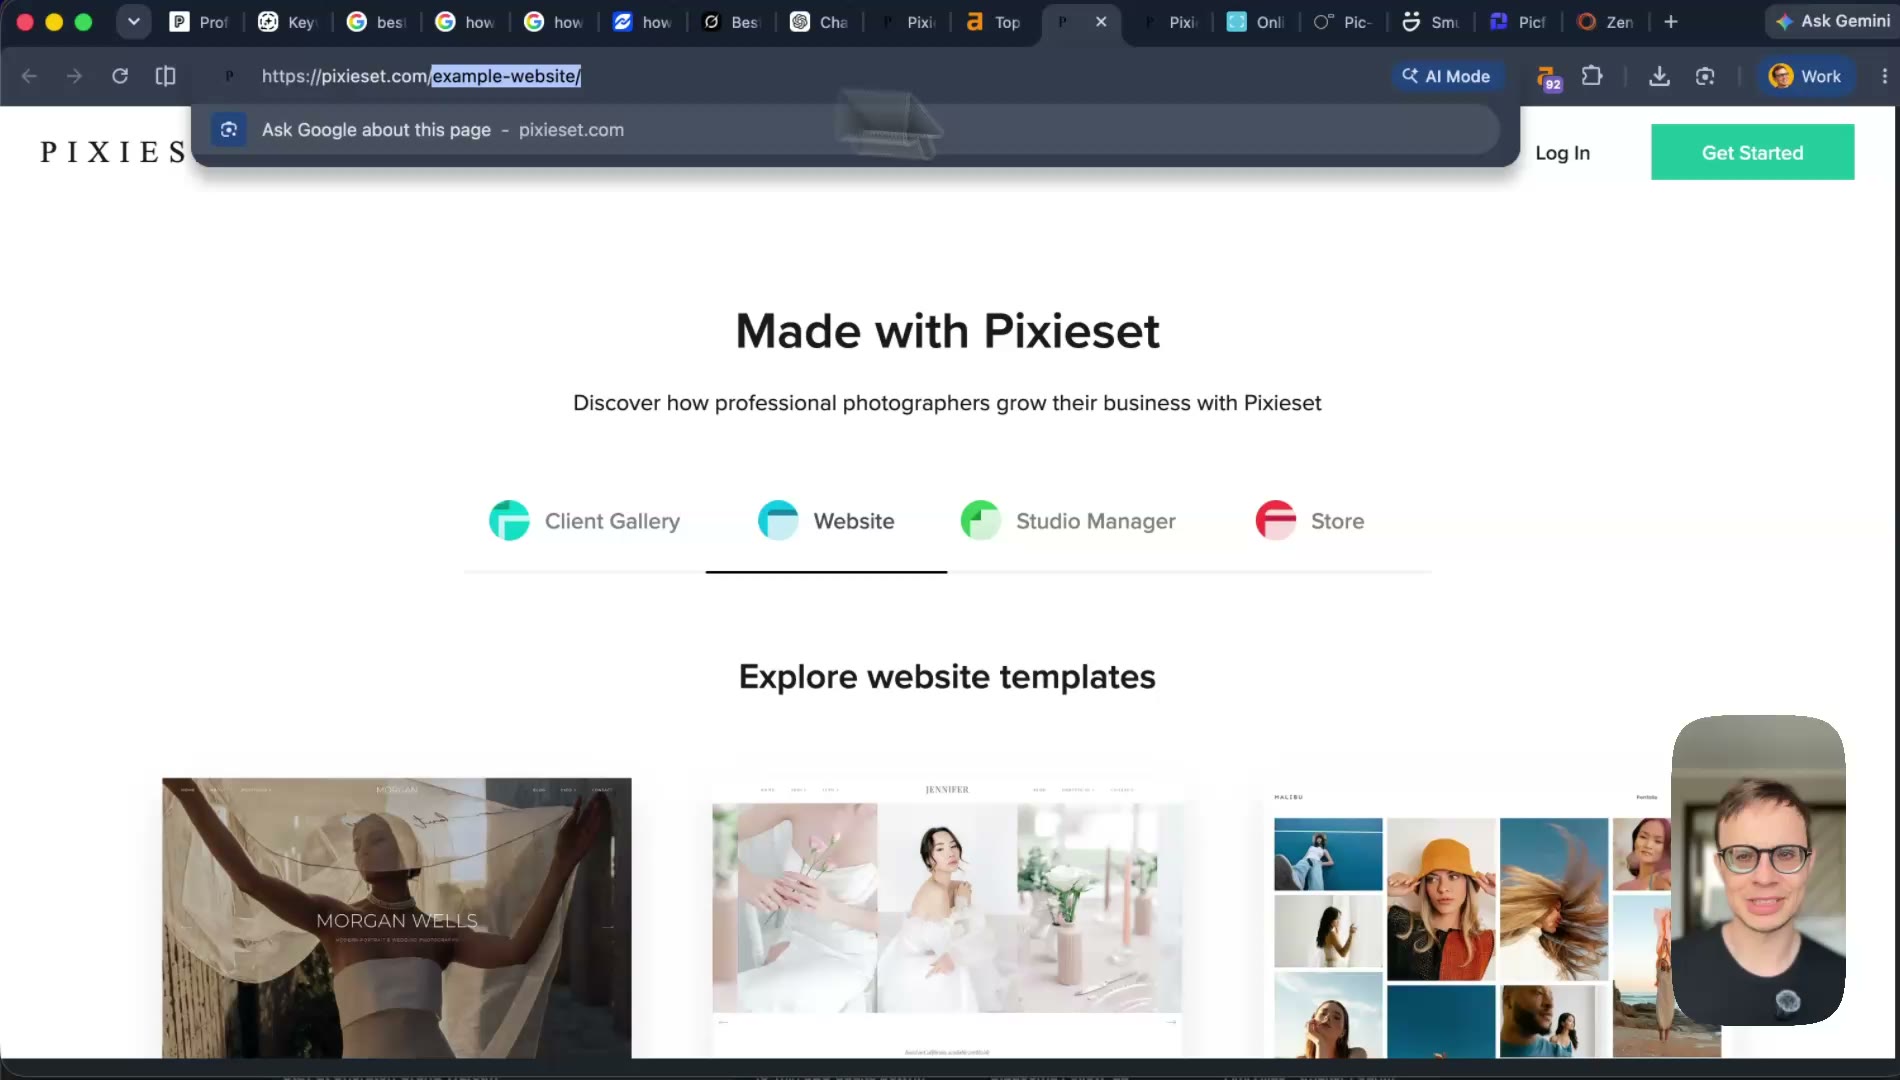Click the Pixieset logo

pos(114,152)
